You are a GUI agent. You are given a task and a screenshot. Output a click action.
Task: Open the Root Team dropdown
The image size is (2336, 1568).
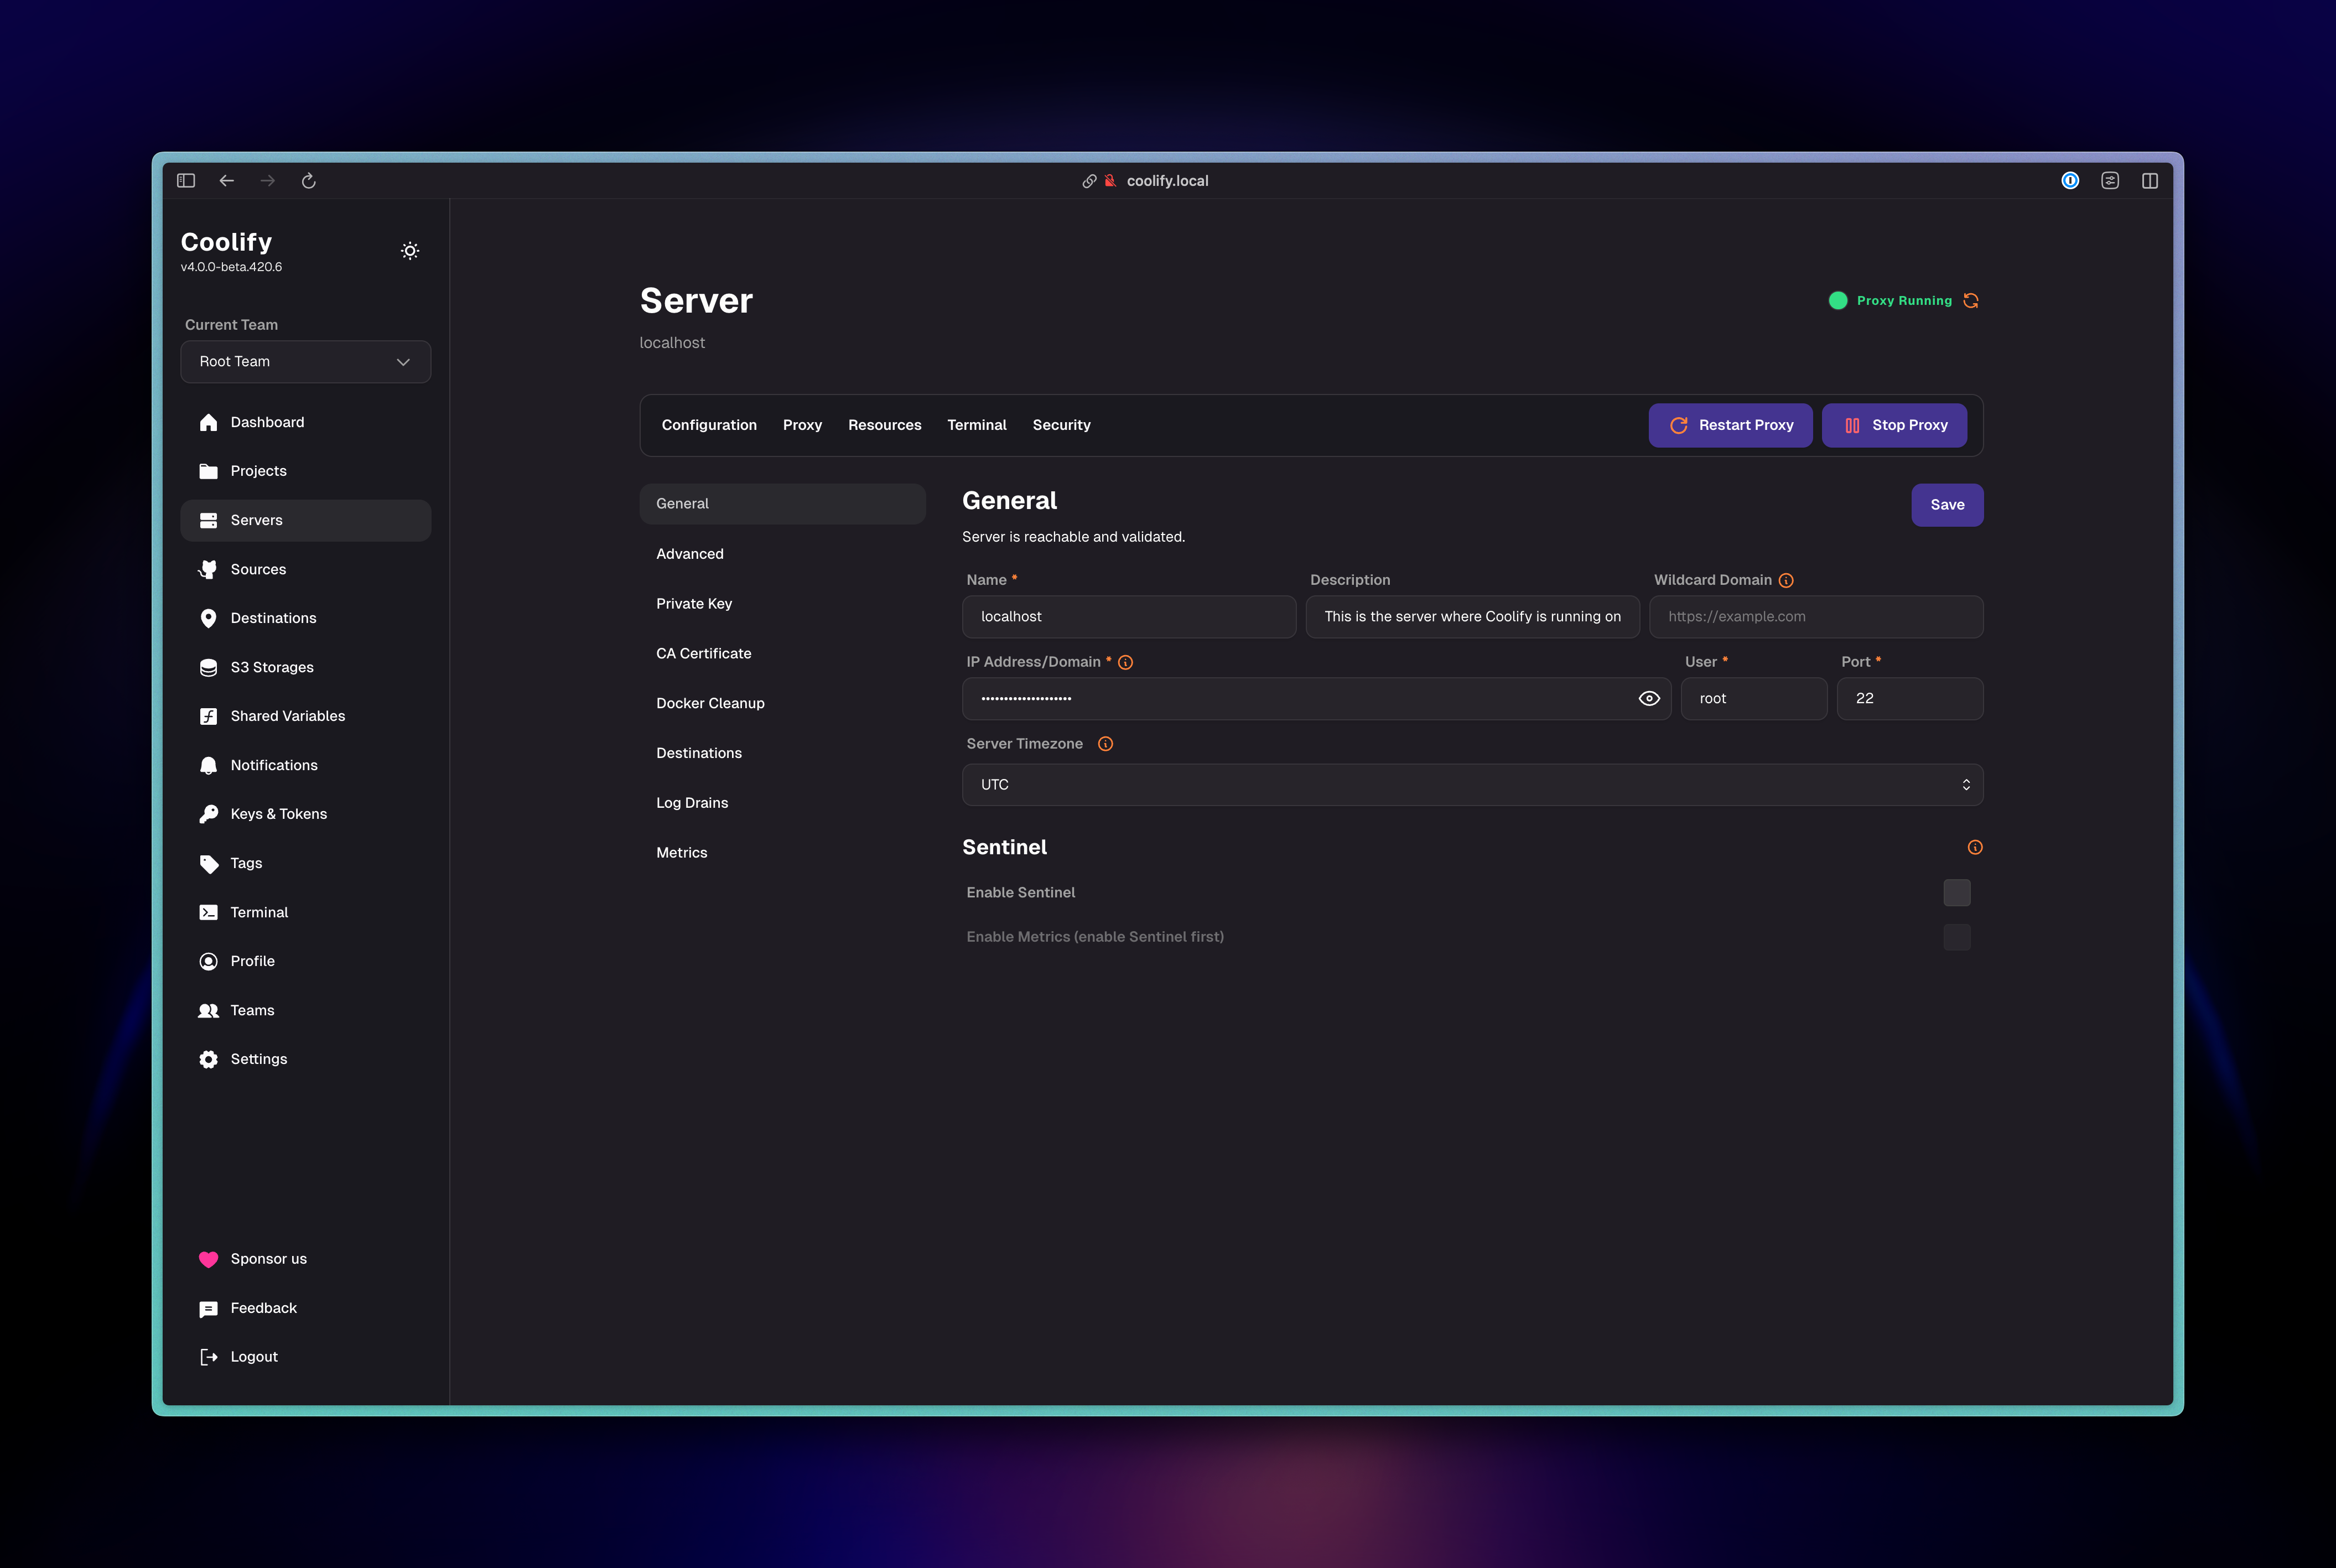coord(305,362)
